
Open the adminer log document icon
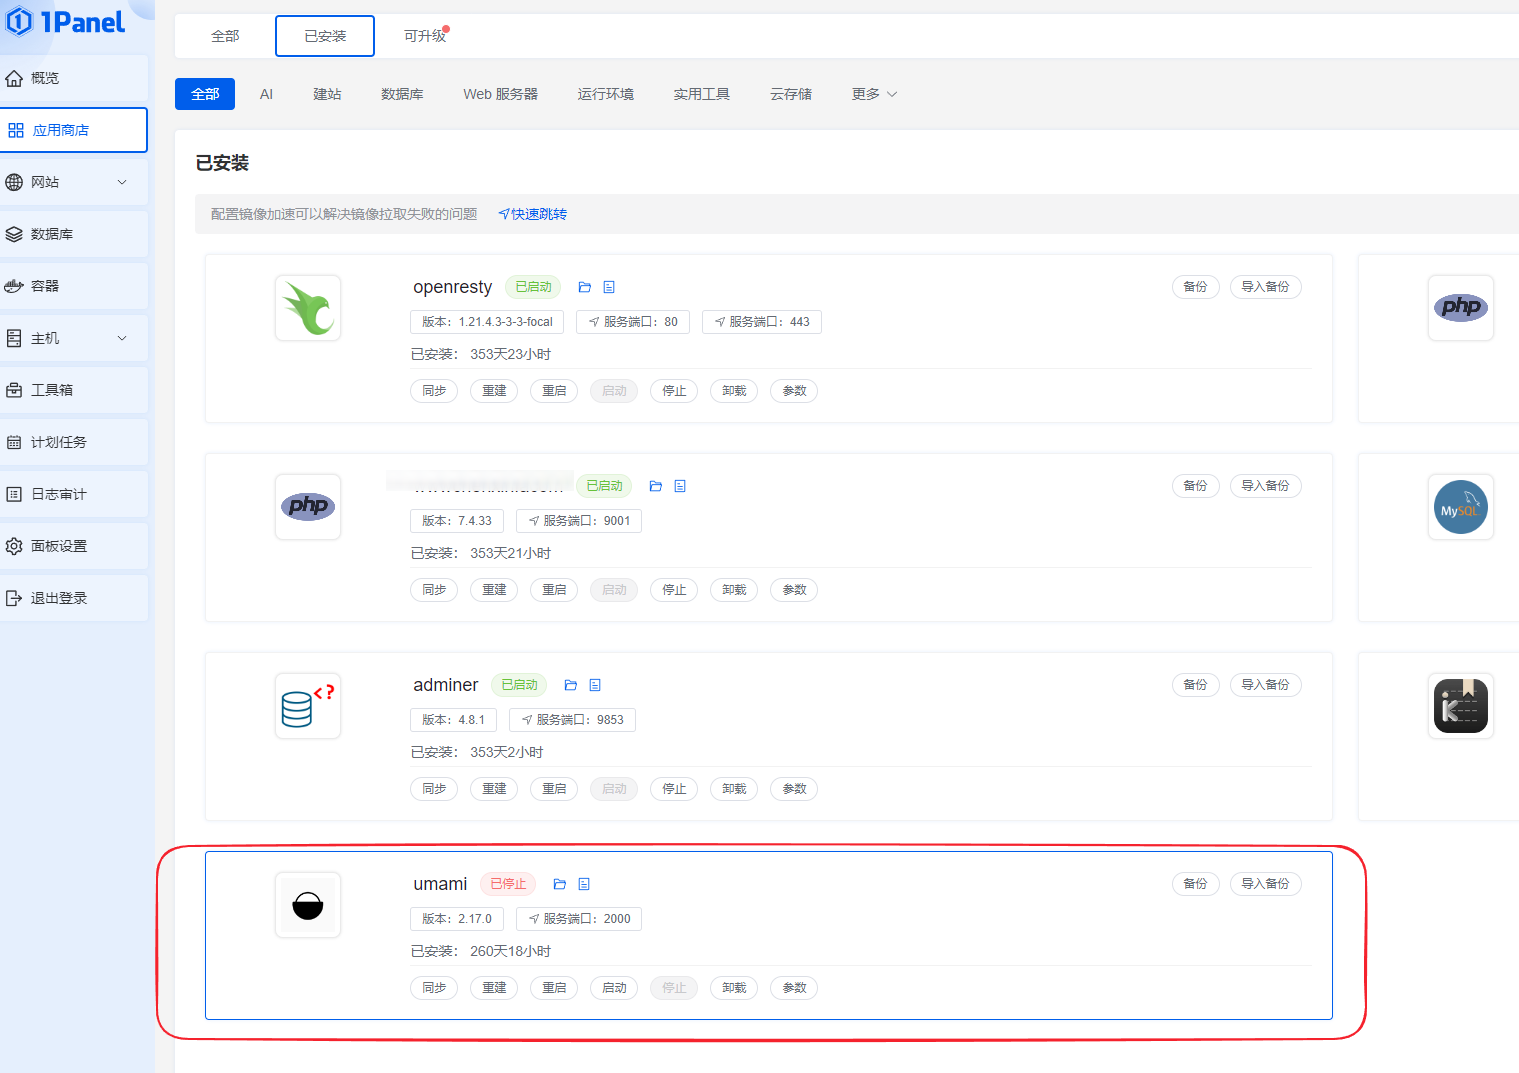click(595, 685)
